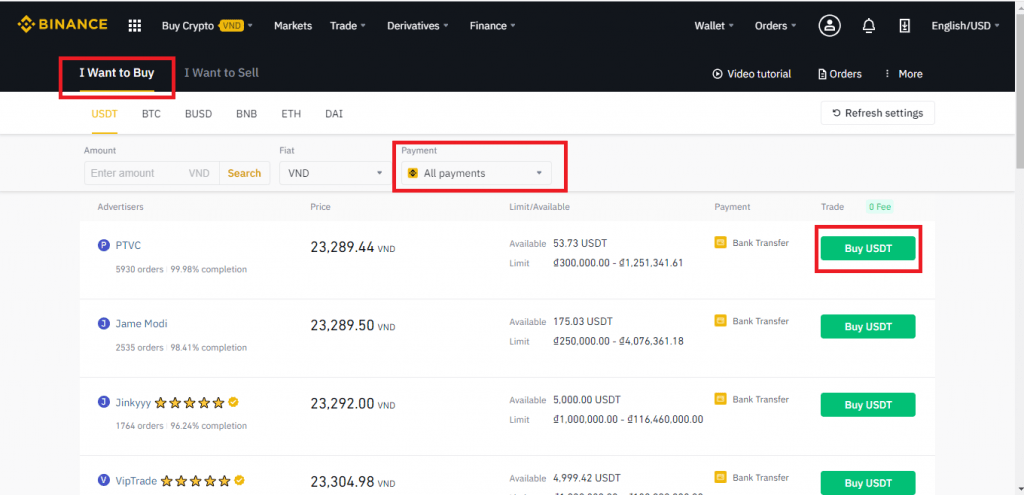Screen dimensions: 1024x495
Task: Click Buy USDT for Jinkyyy
Action: 868,405
